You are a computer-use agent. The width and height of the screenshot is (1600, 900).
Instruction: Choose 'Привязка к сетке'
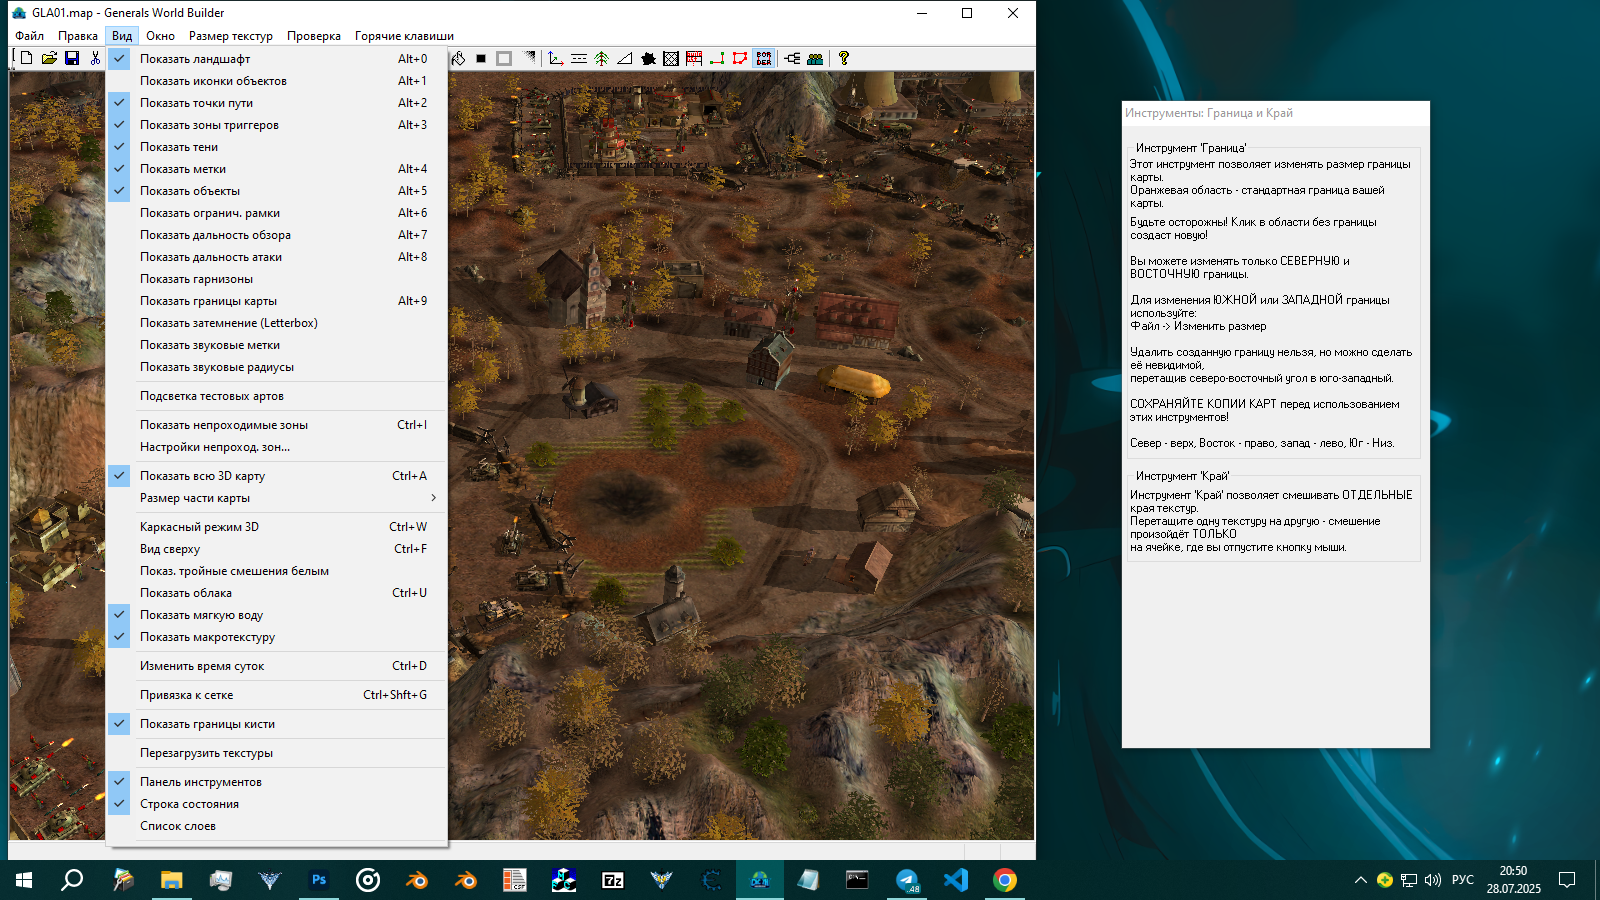[x=277, y=695]
